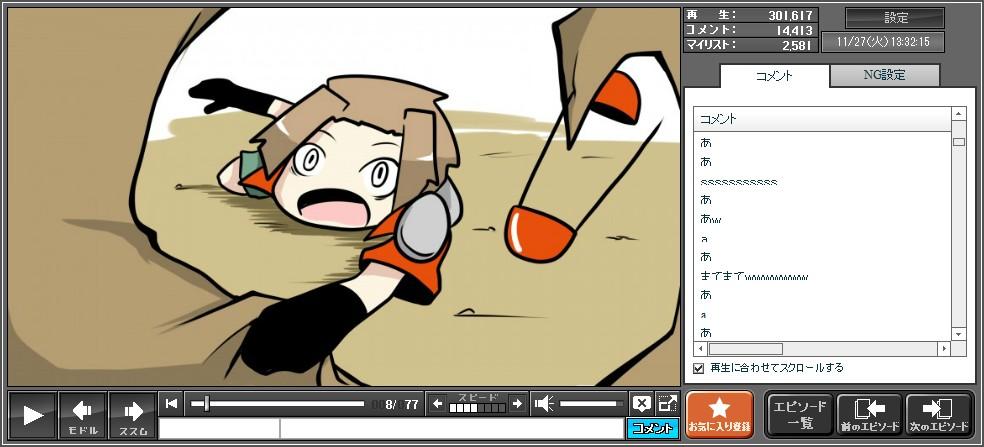Go to previous episode (前のエピソード)
984x447 pixels.
tap(867, 414)
